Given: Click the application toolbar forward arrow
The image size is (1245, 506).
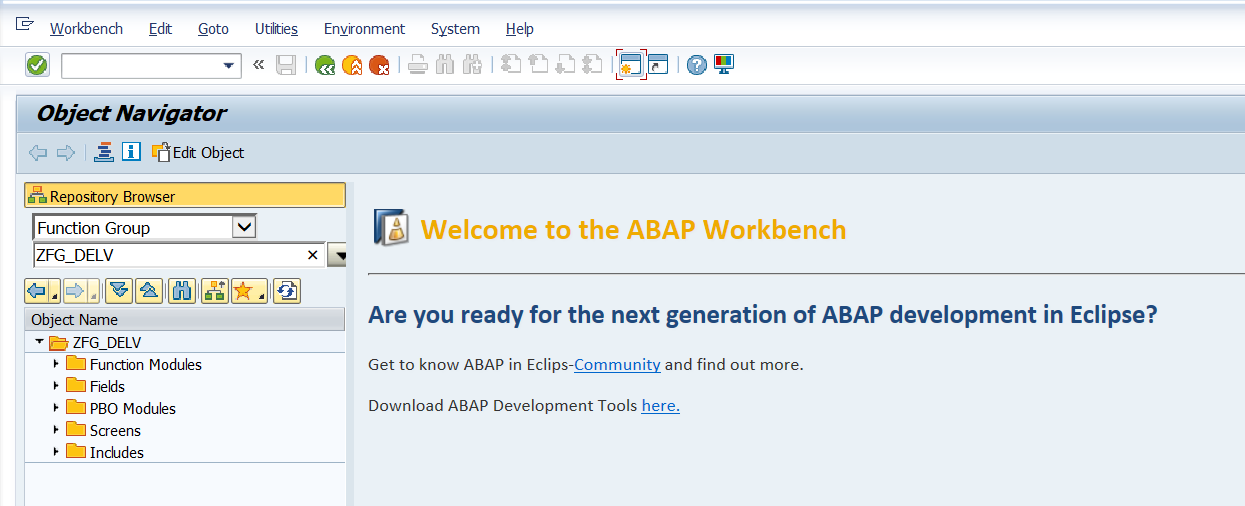Looking at the screenshot, I should click(x=66, y=153).
